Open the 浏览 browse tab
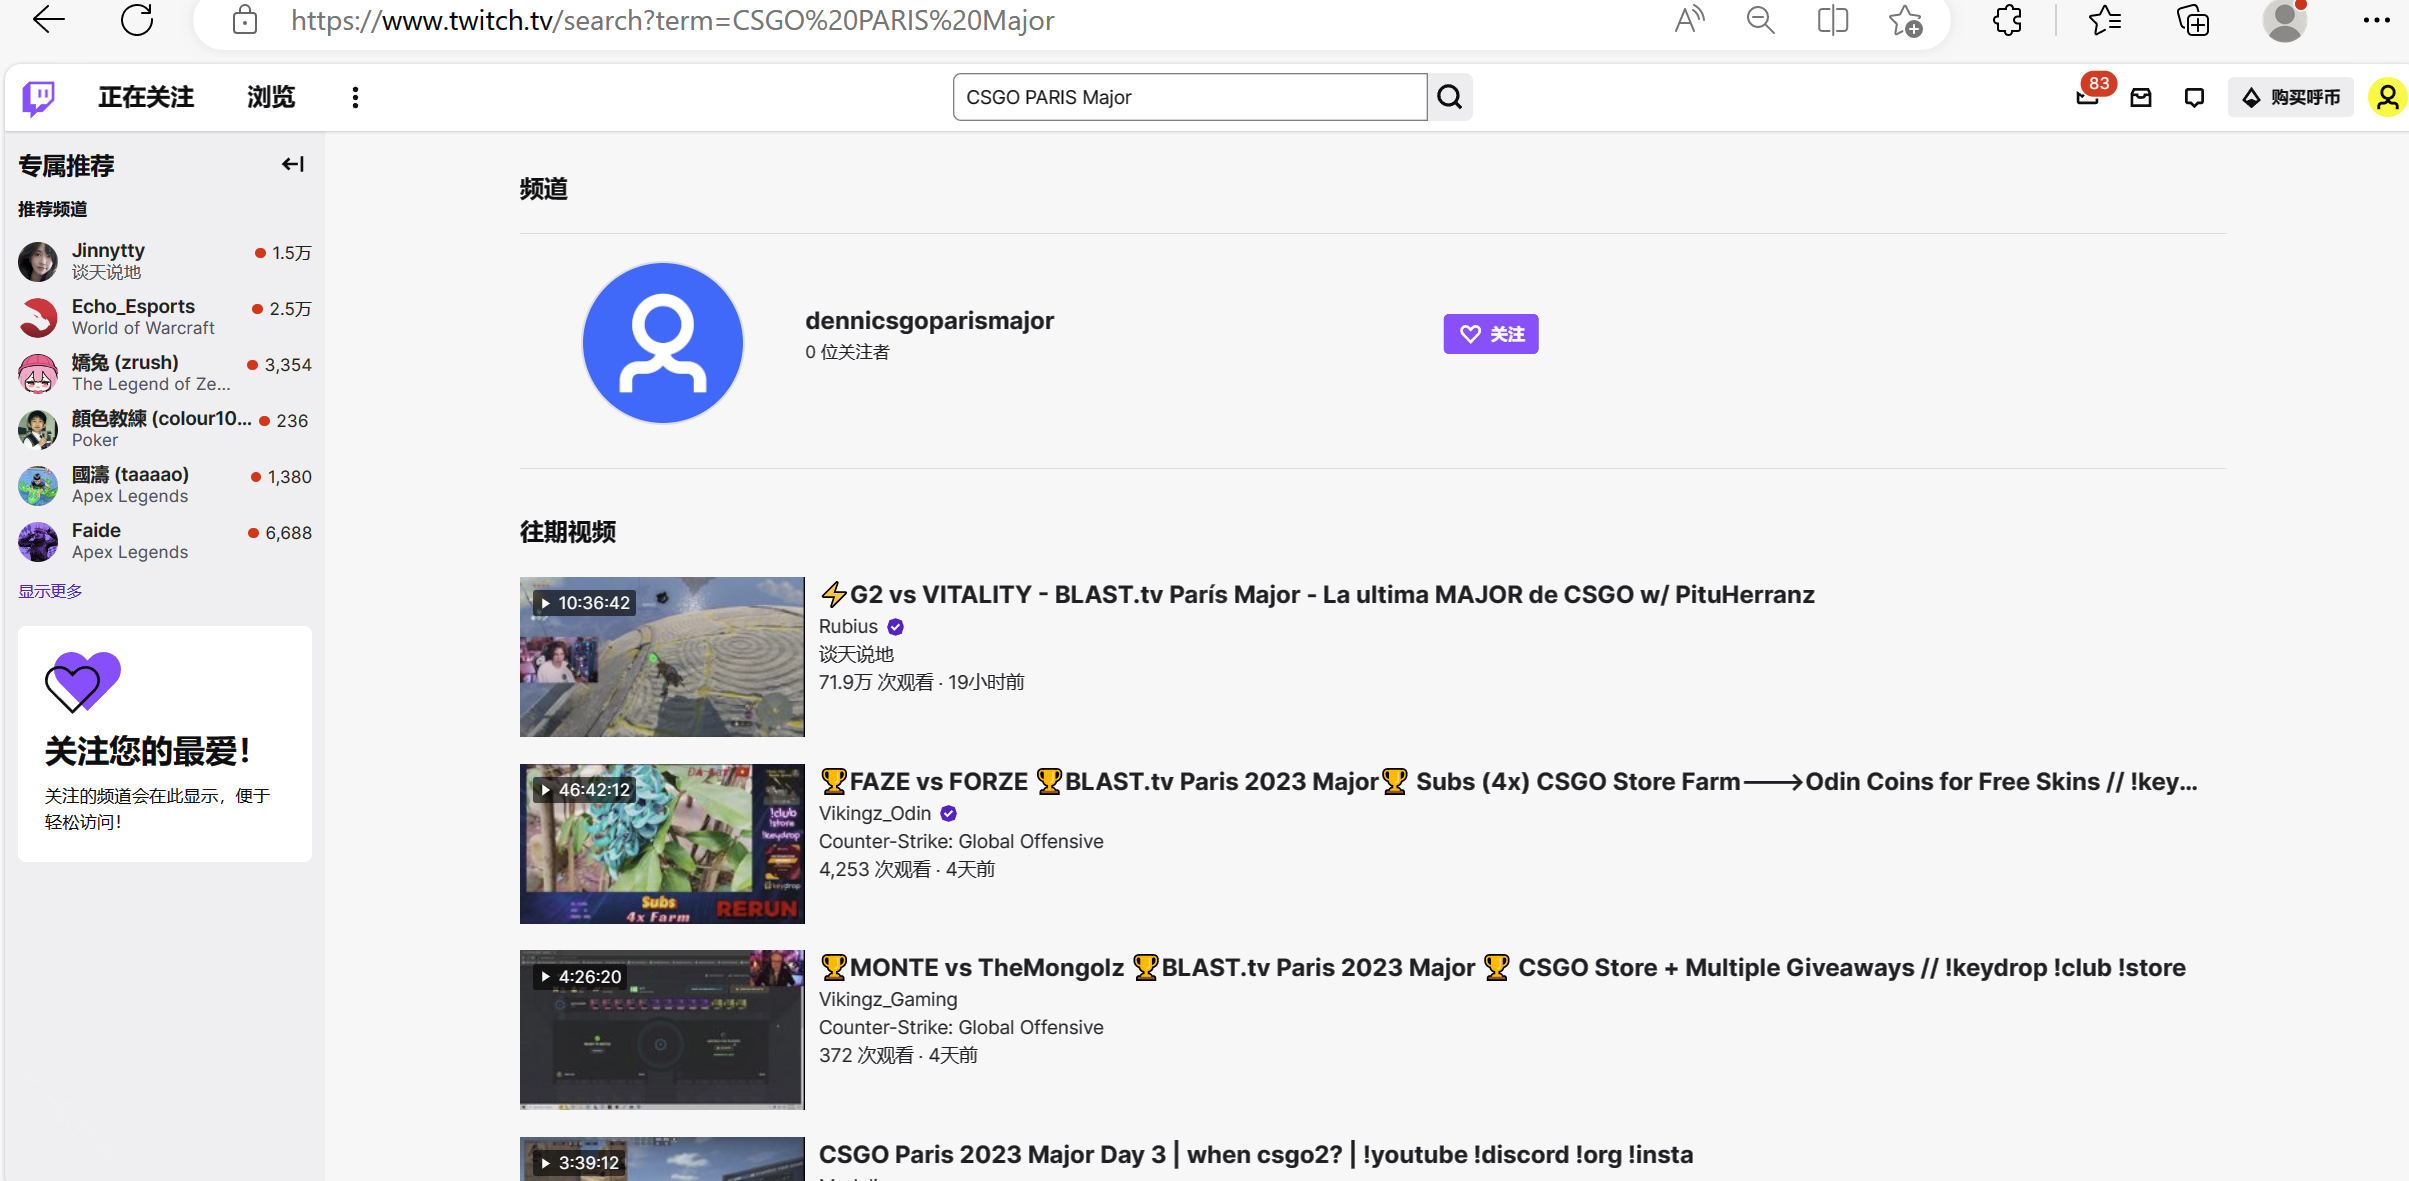The width and height of the screenshot is (2409, 1181). (x=271, y=97)
